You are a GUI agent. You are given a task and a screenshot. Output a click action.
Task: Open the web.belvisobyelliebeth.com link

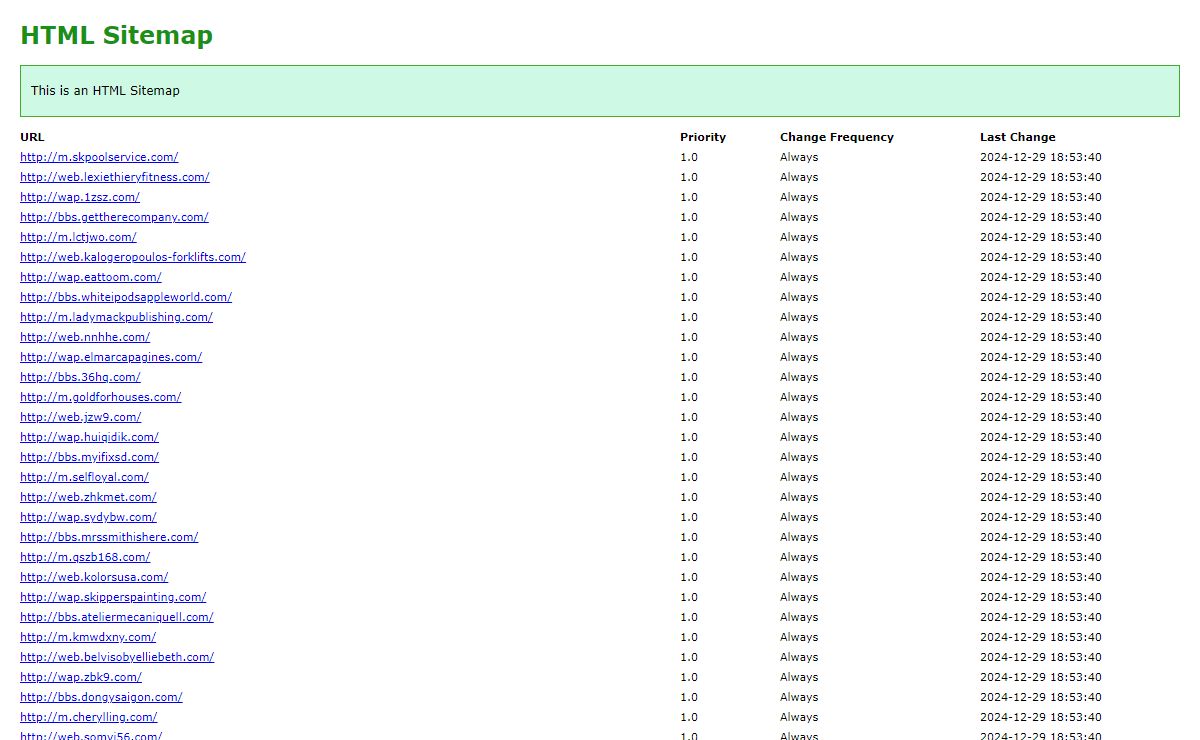click(117, 657)
